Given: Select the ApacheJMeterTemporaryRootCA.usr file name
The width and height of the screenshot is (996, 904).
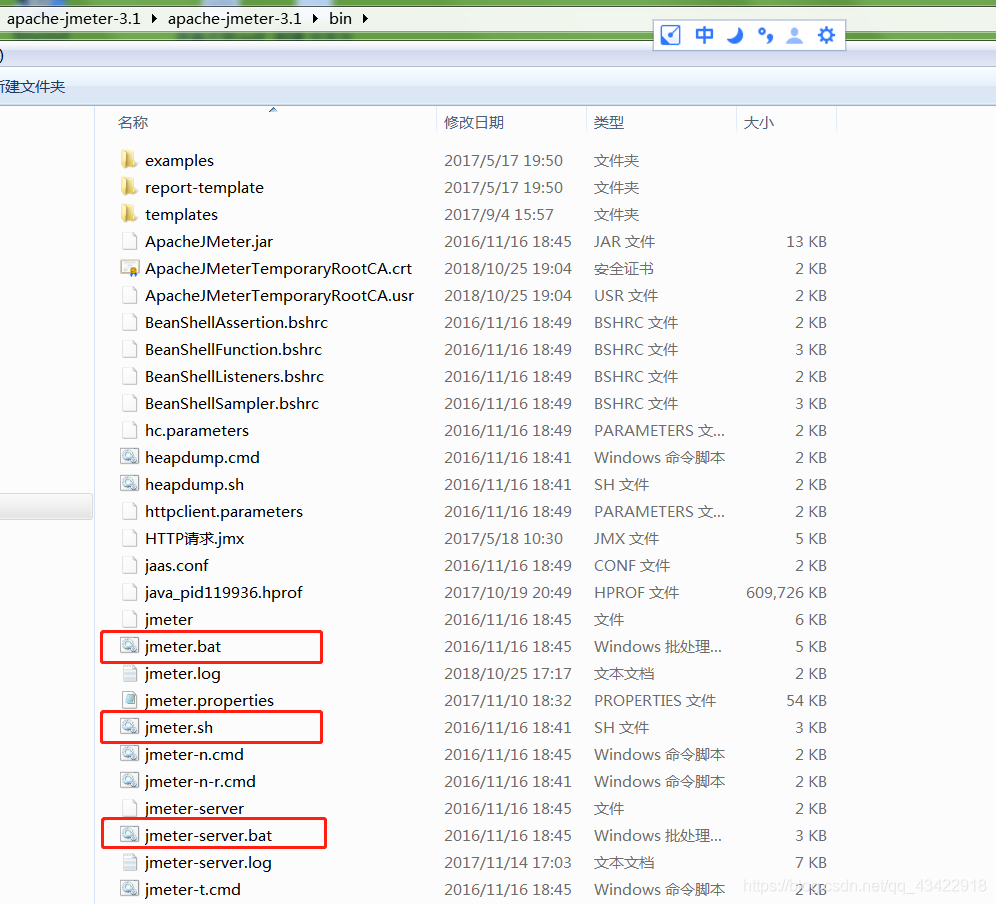Looking at the screenshot, I should 279,295.
